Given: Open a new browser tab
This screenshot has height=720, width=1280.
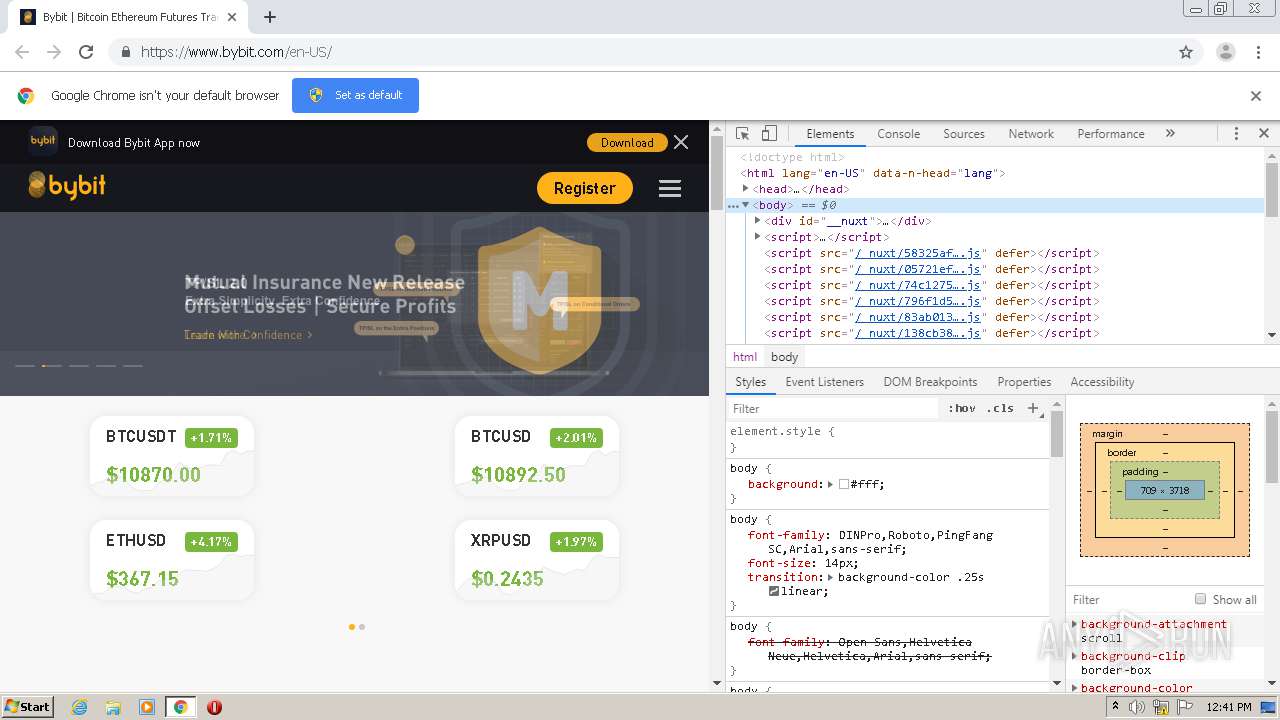Looking at the screenshot, I should coord(270,17).
